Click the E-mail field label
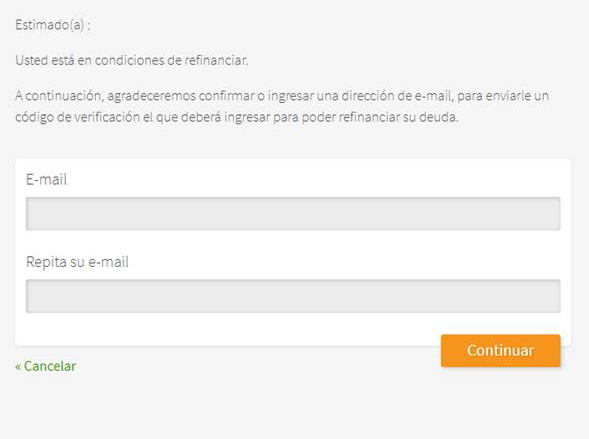The width and height of the screenshot is (589, 439). (x=46, y=179)
